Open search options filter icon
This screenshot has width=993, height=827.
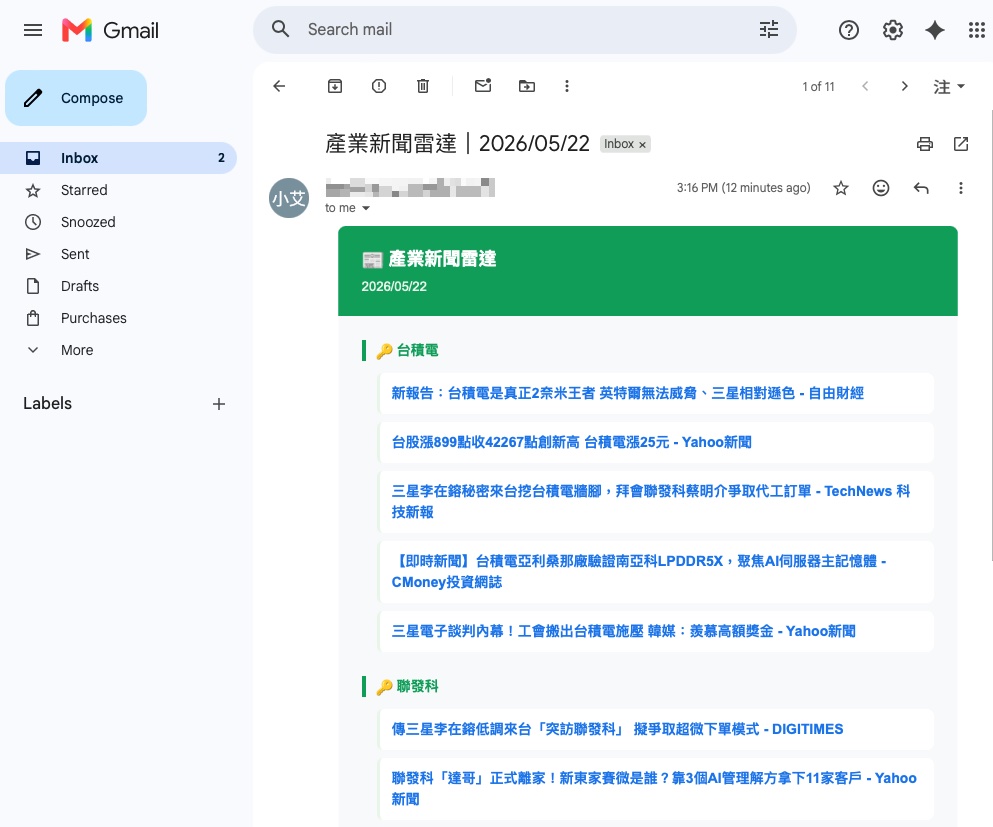[x=769, y=29]
